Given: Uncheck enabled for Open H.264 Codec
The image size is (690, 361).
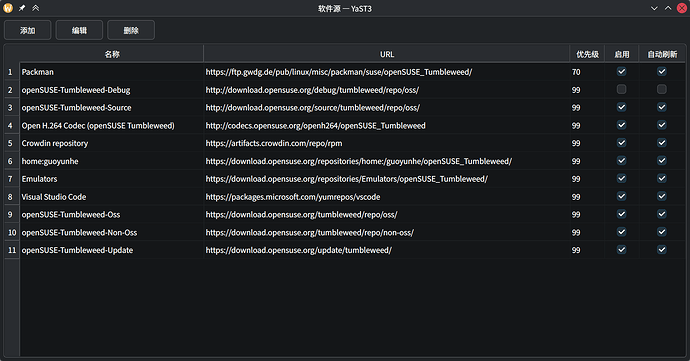Looking at the screenshot, I should [x=621, y=125].
